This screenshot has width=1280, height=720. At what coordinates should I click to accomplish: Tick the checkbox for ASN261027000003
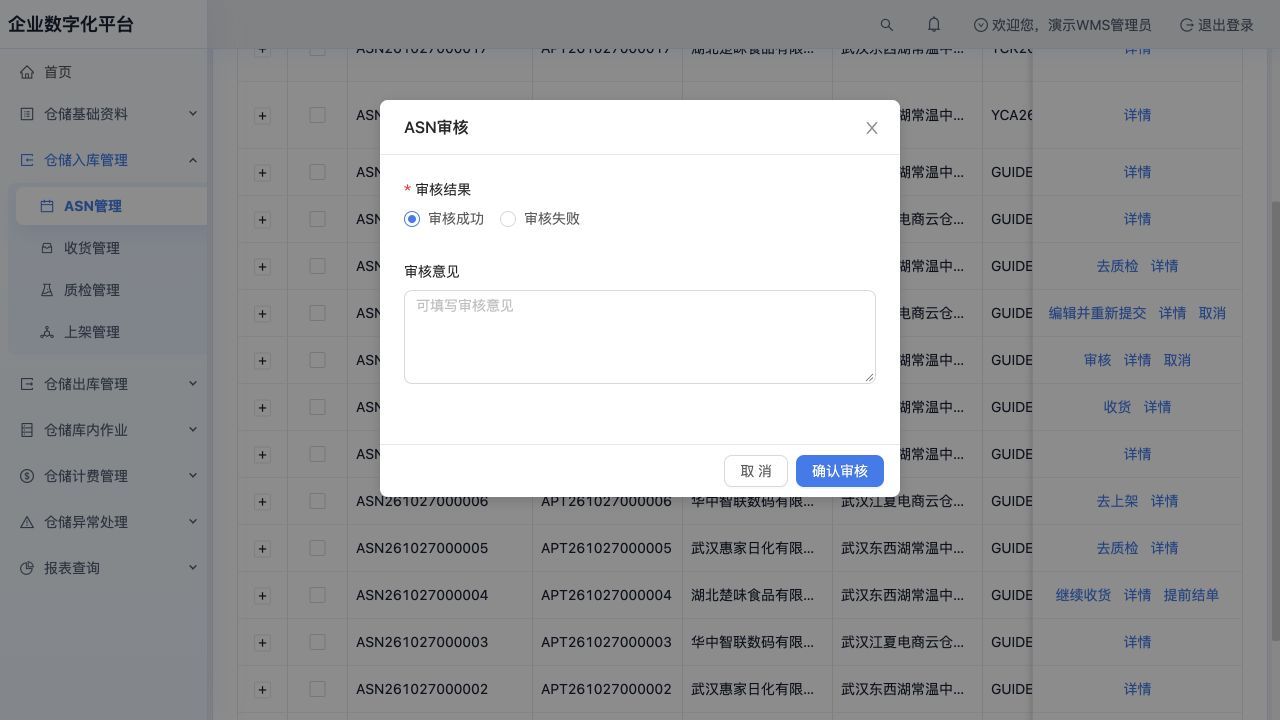[317, 642]
